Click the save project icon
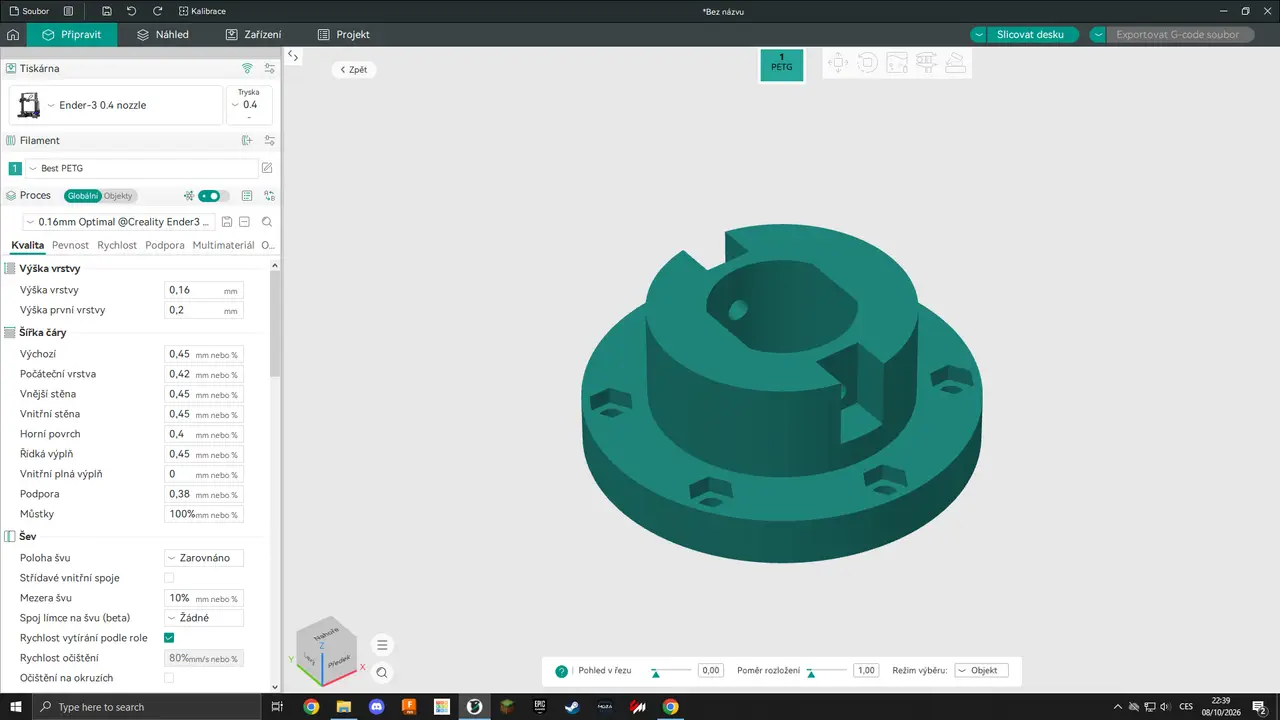Viewport: 1280px width, 720px height. point(107,11)
